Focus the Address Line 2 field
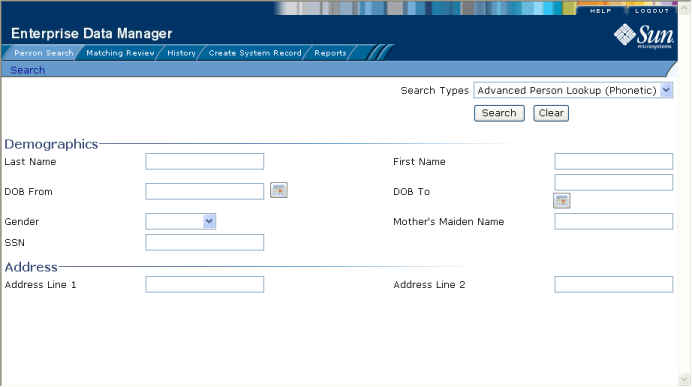Viewport: 692px width, 387px height. 613,284
